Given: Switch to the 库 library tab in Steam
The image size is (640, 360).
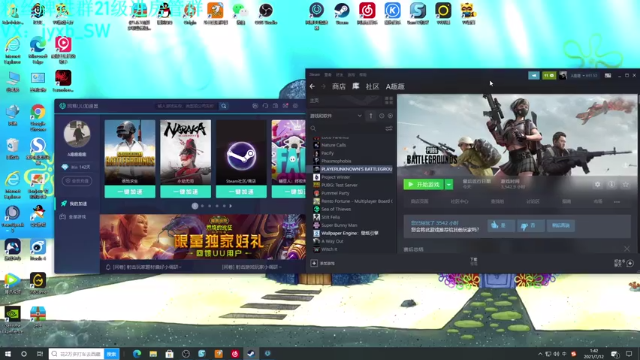Looking at the screenshot, I should tap(356, 86).
